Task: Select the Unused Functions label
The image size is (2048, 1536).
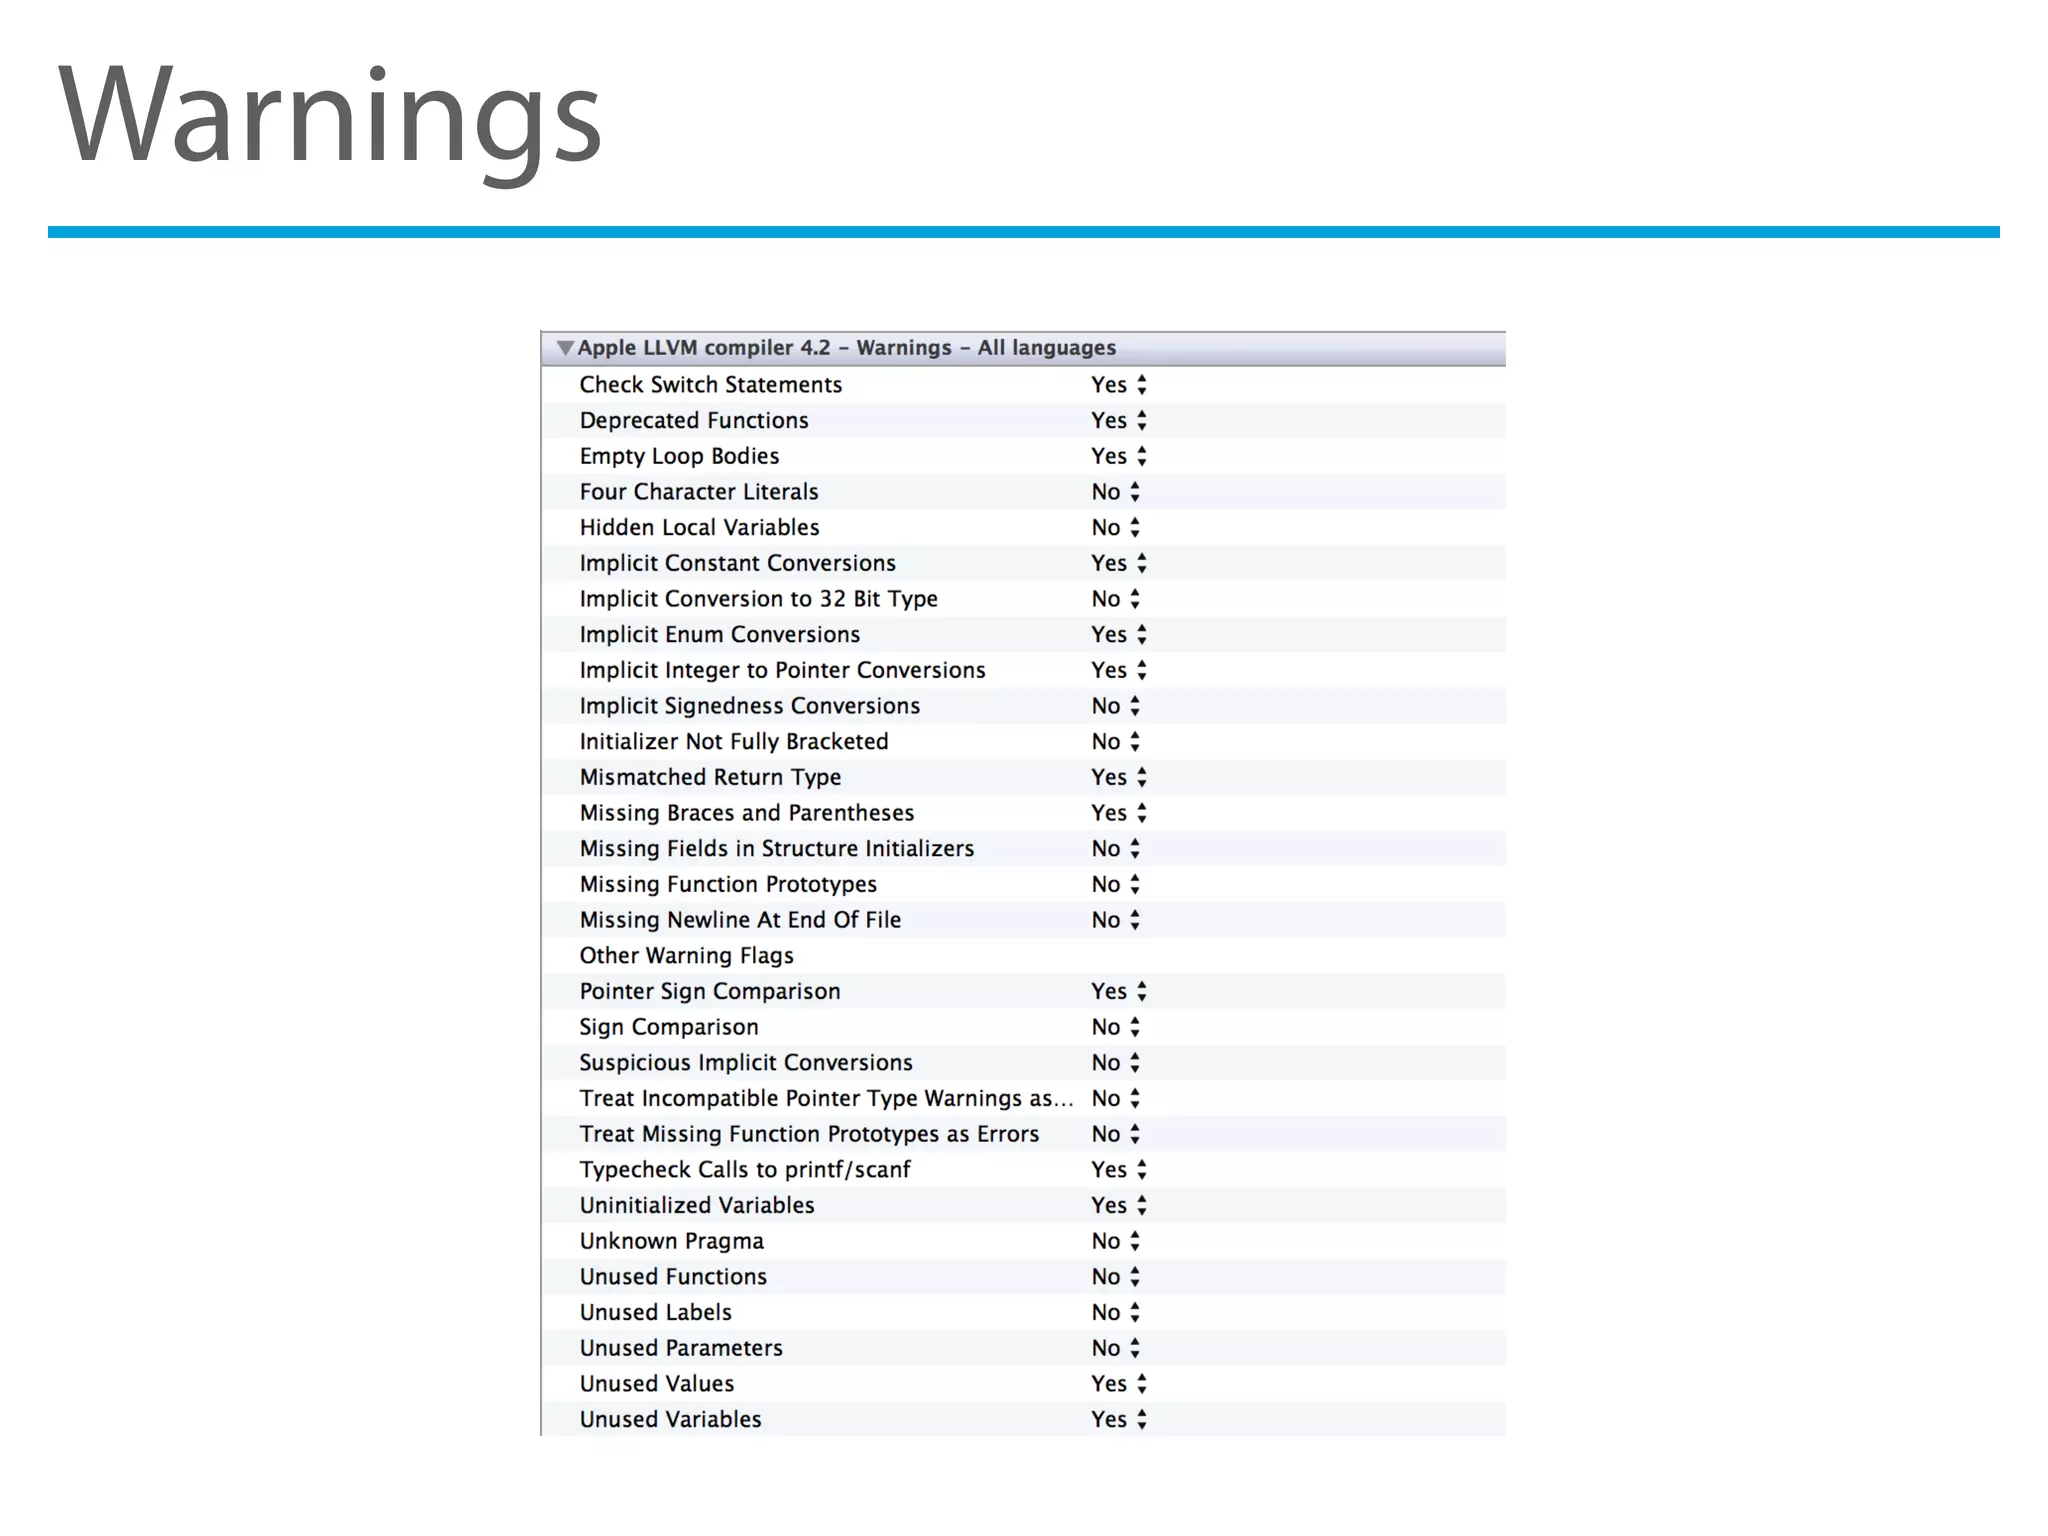Action: point(673,1277)
